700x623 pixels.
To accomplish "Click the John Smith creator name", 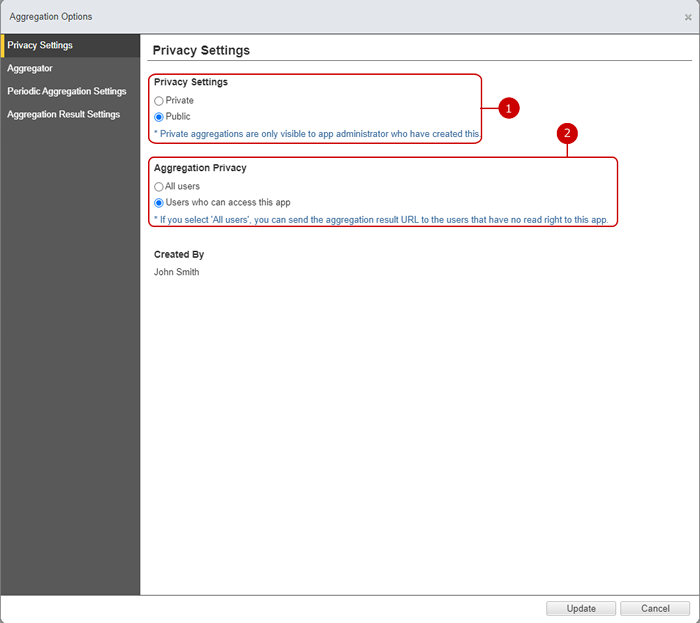I will click(176, 272).
